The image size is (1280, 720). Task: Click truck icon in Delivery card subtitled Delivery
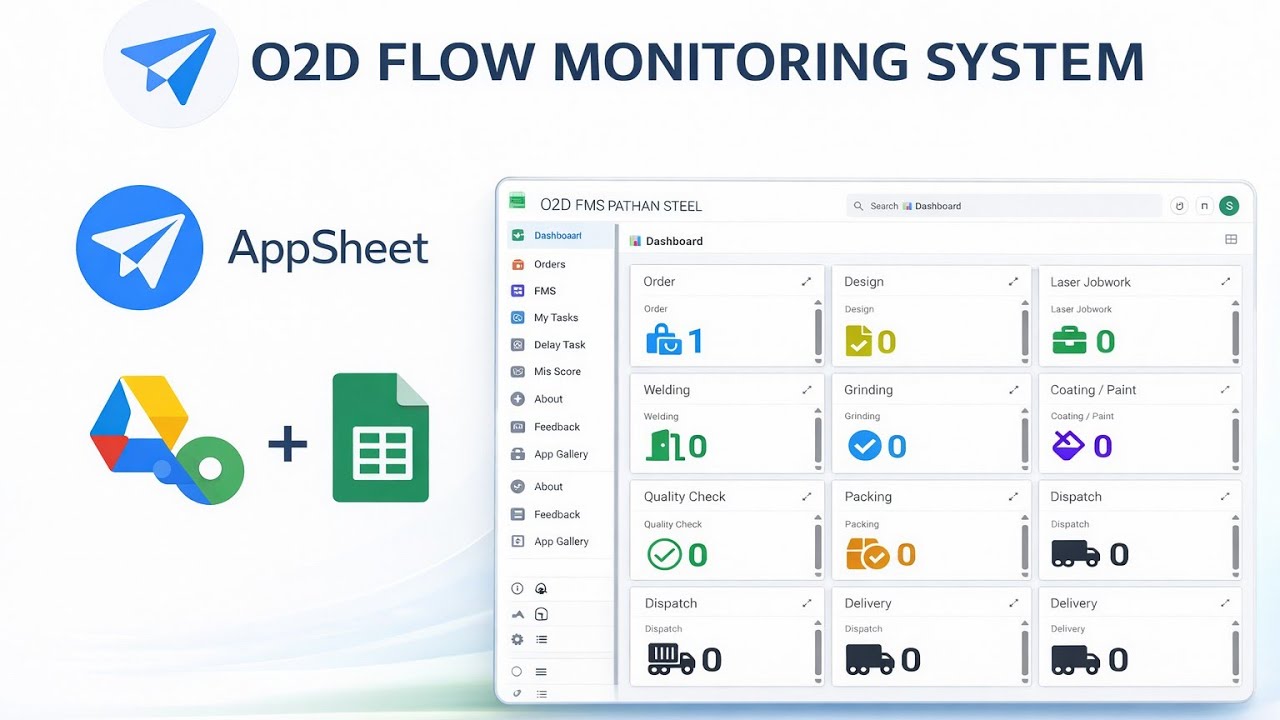(x=1076, y=660)
